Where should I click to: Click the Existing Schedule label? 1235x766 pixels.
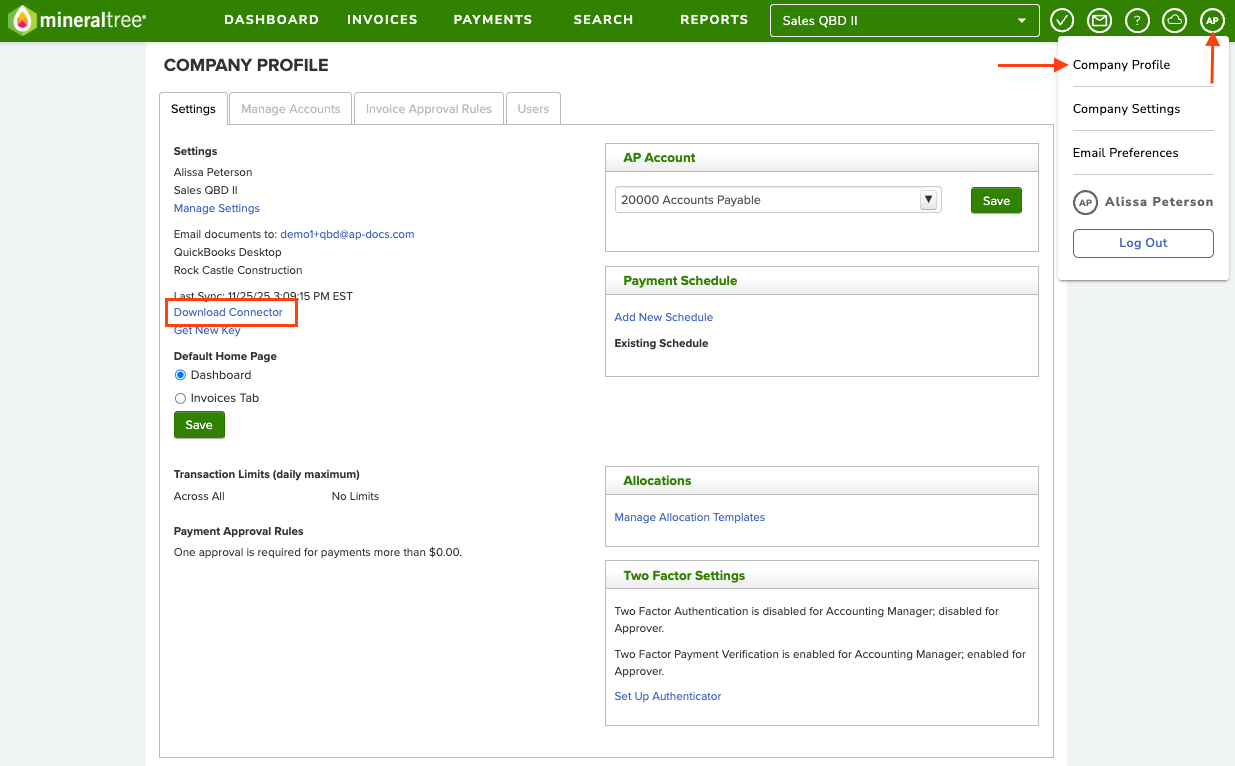[661, 343]
